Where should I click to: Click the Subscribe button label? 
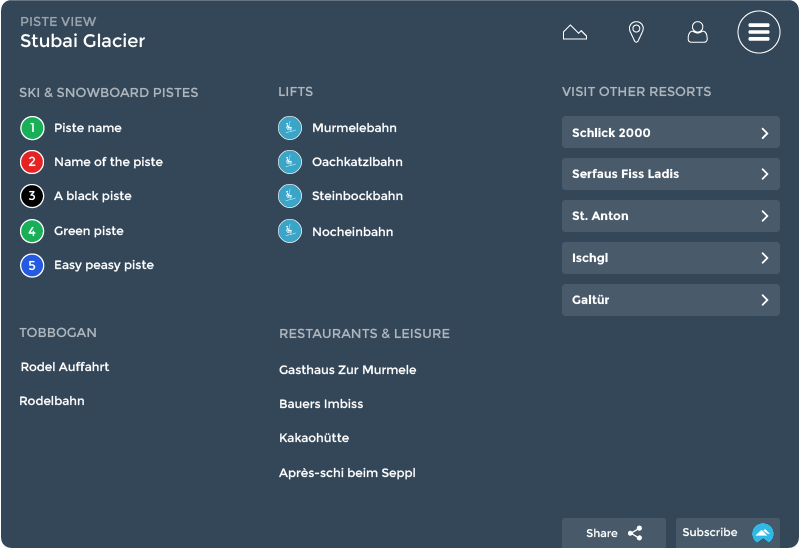click(x=710, y=532)
